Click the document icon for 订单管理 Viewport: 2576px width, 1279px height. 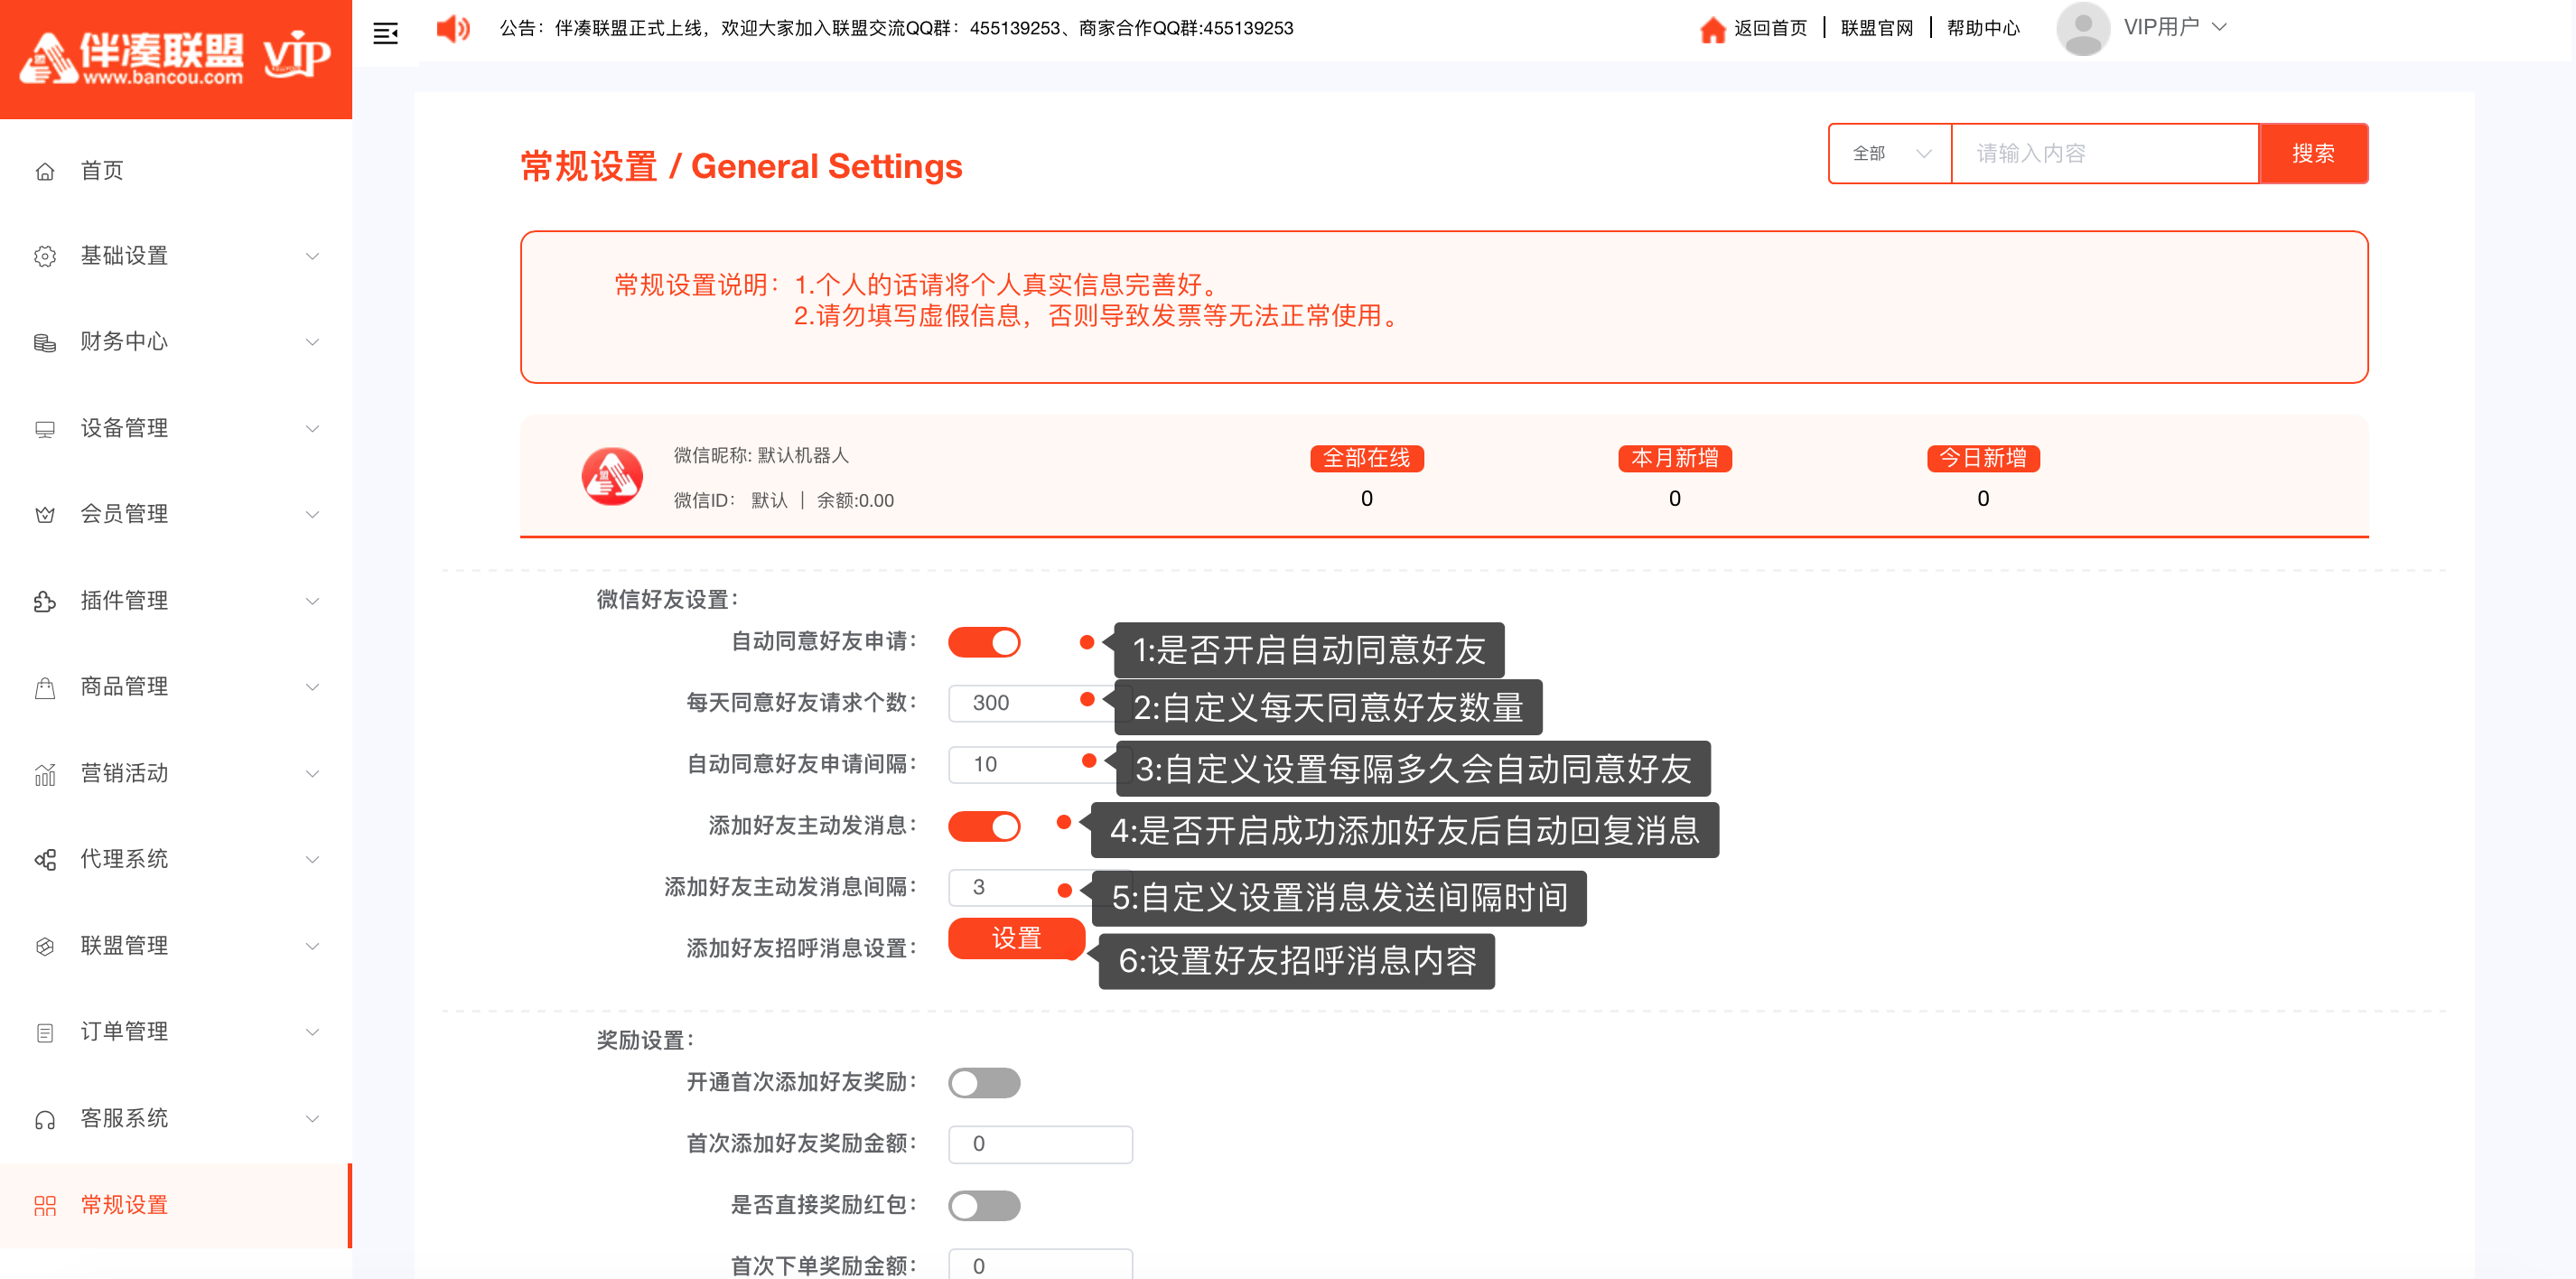click(45, 1032)
